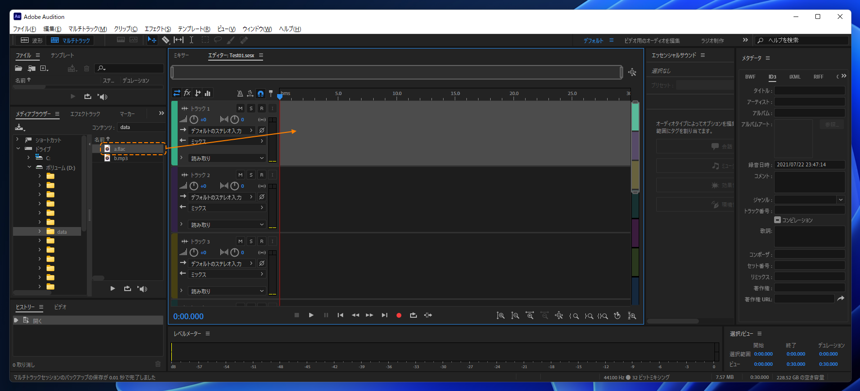Select the Slip tool in the toolbar

[179, 40]
